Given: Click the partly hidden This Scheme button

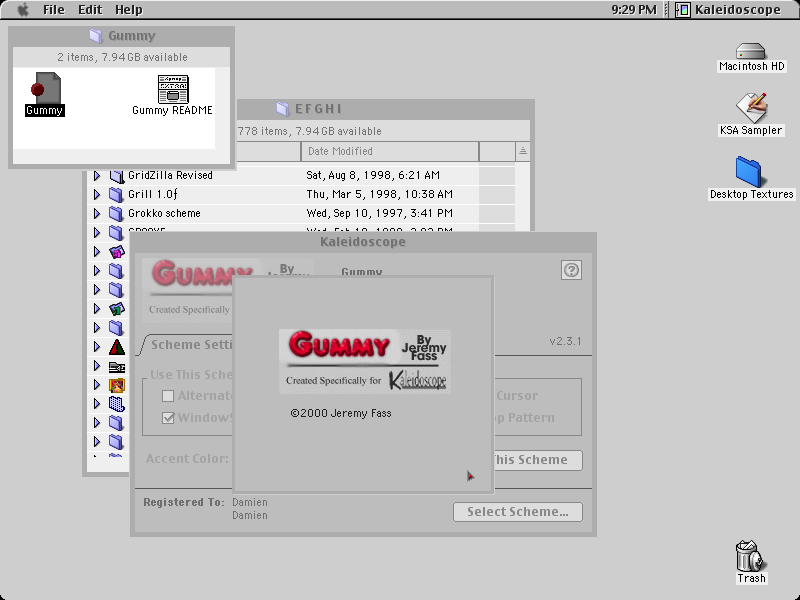Looking at the screenshot, I should point(538,460).
